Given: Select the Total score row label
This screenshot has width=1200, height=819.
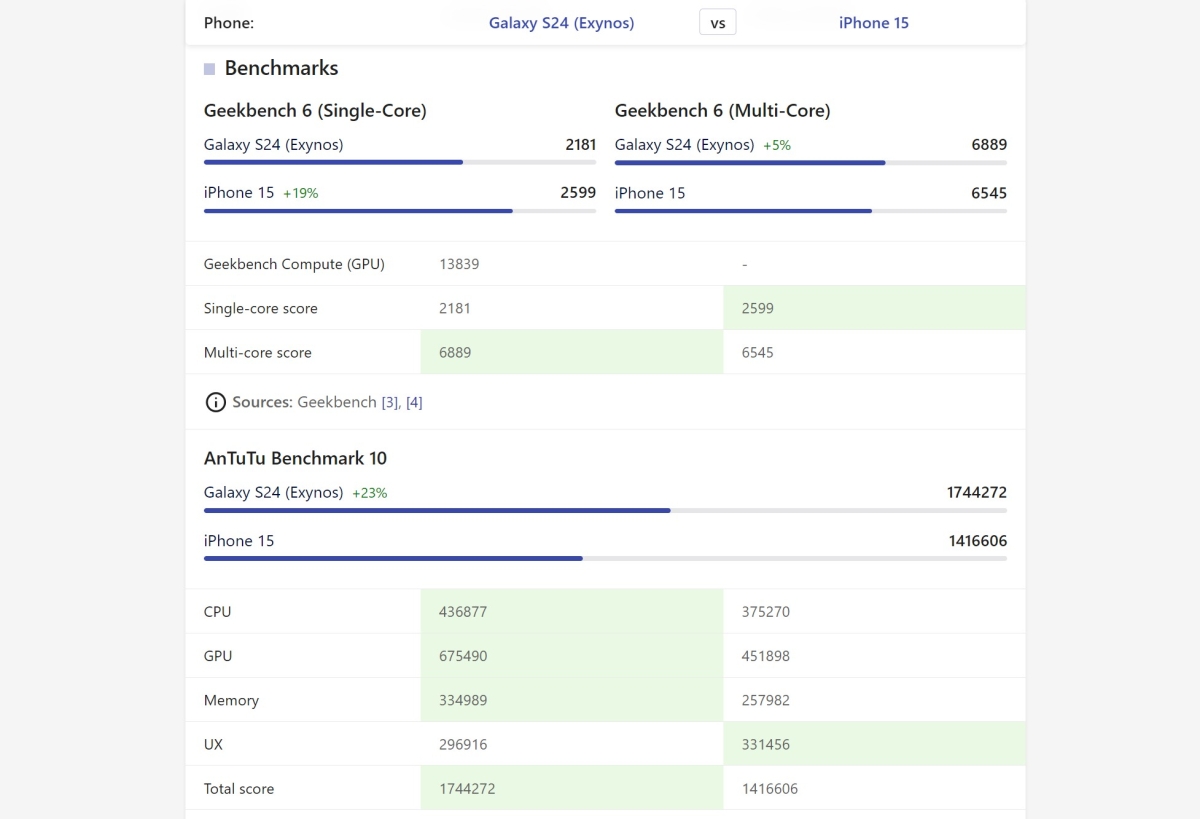Looking at the screenshot, I should [239, 788].
